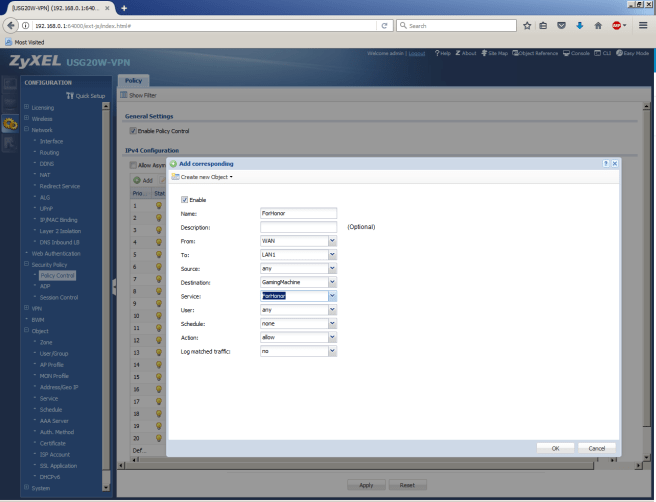Open the Action dropdown

pyautogui.click(x=332, y=338)
